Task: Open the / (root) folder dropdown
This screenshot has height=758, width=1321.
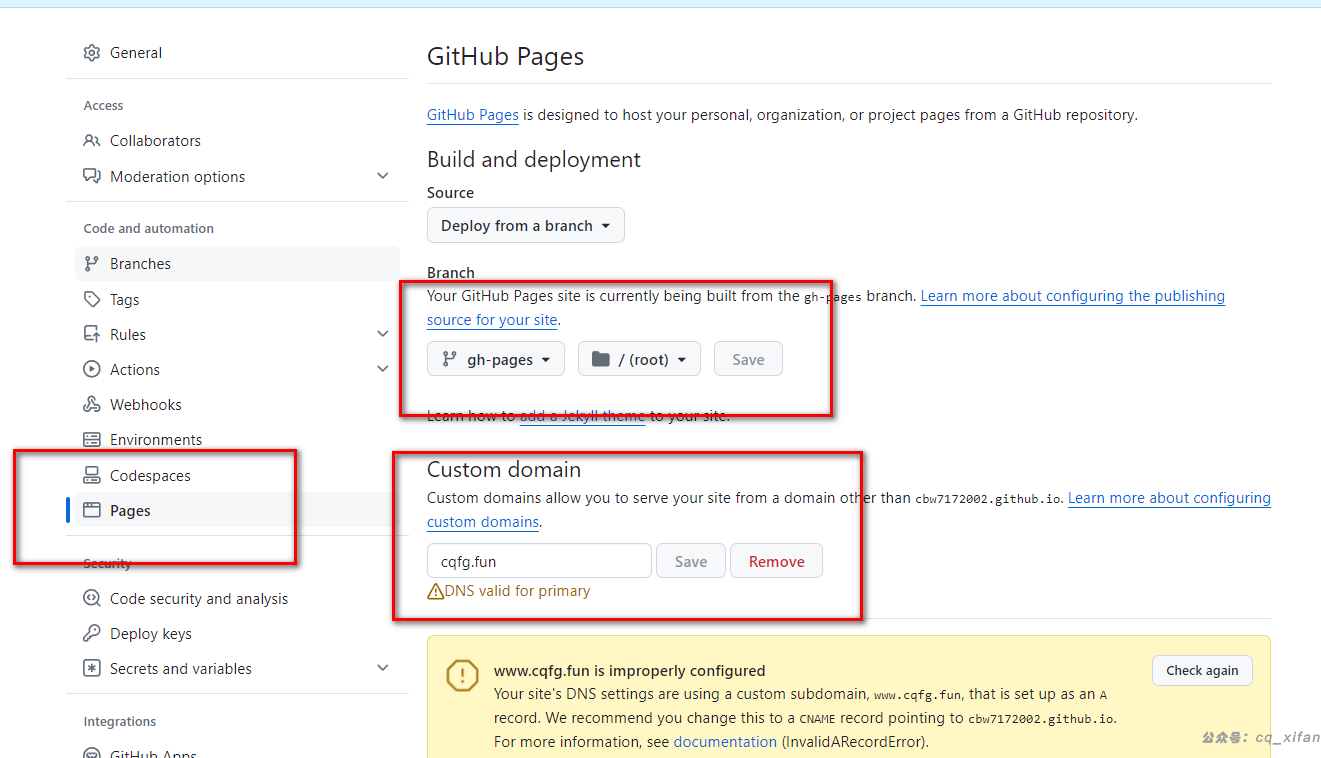Action: point(639,360)
